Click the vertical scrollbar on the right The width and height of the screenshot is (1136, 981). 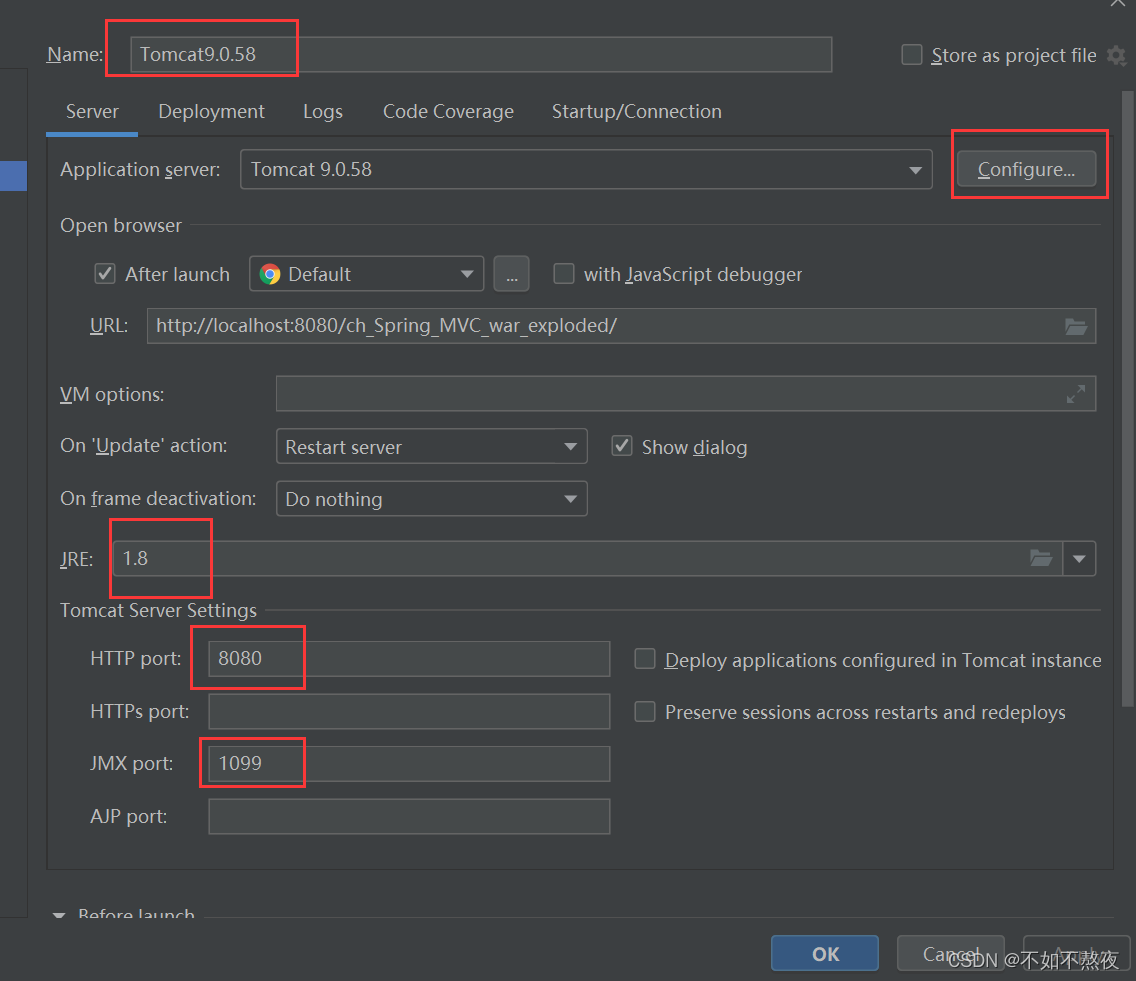(x=1127, y=398)
